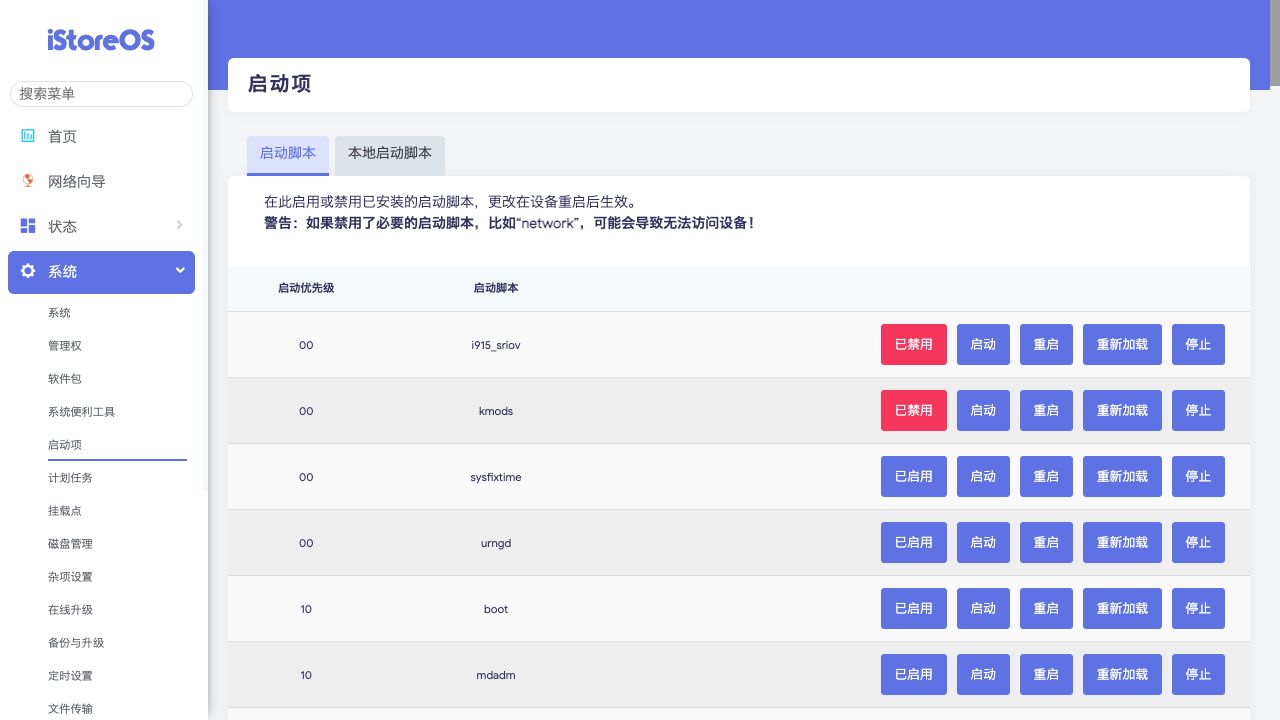1280x720 pixels.
Task: Reload the urngd script with 重新加载
Action: pos(1121,543)
